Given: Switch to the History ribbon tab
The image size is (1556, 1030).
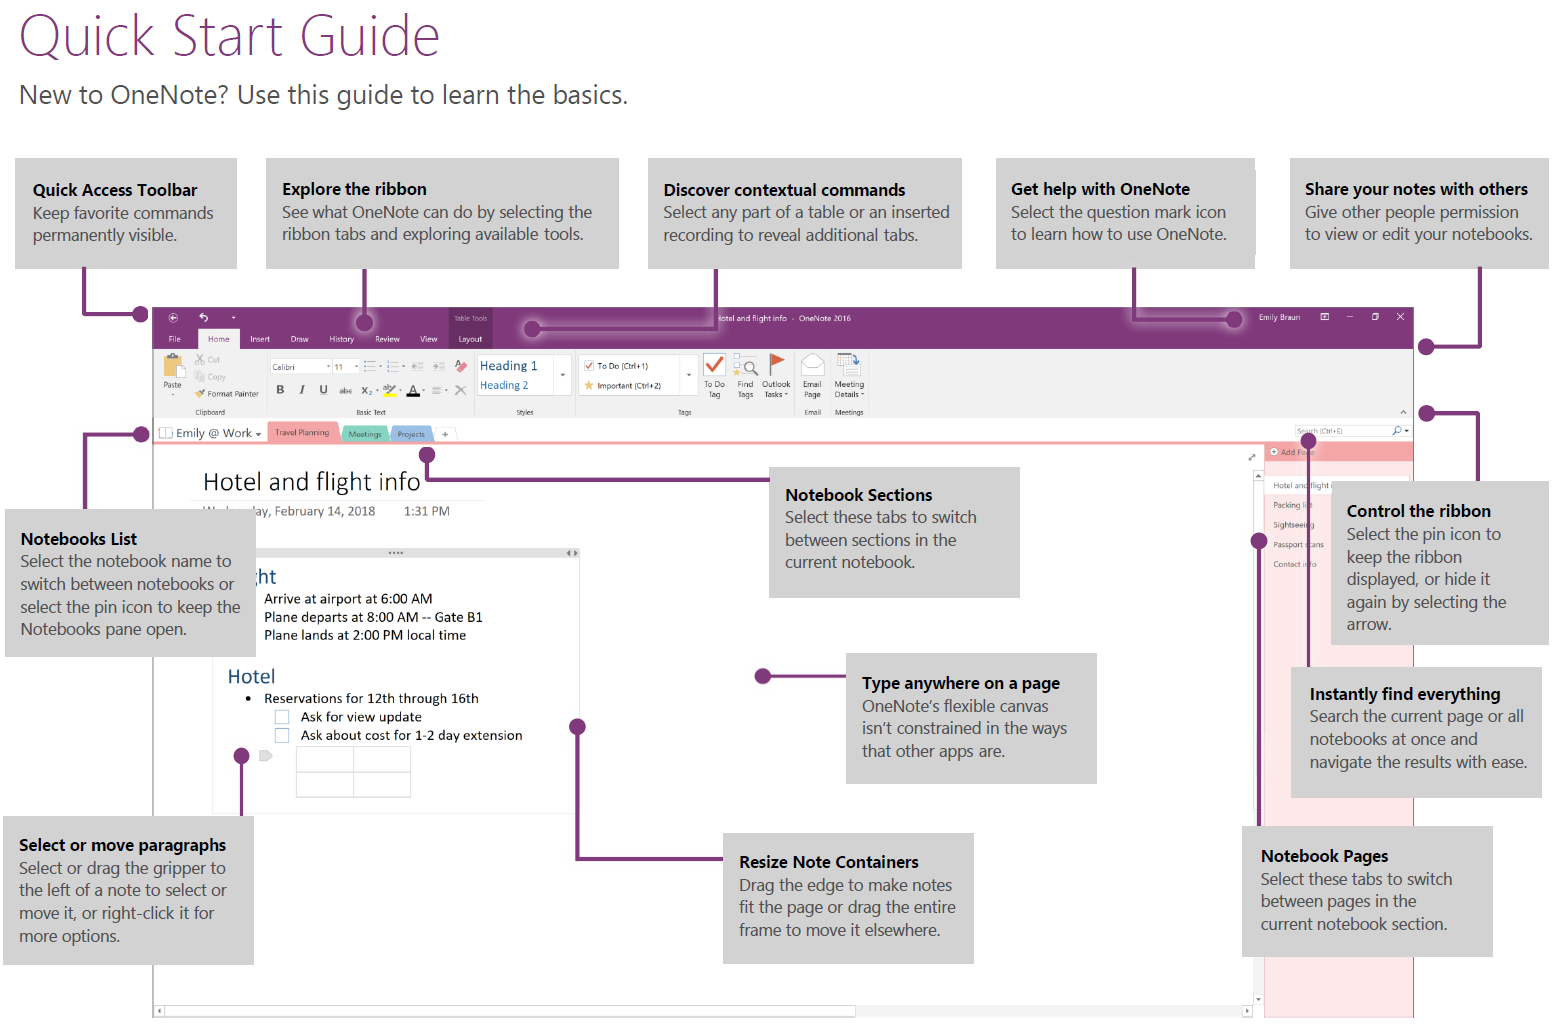Looking at the screenshot, I should 342,339.
